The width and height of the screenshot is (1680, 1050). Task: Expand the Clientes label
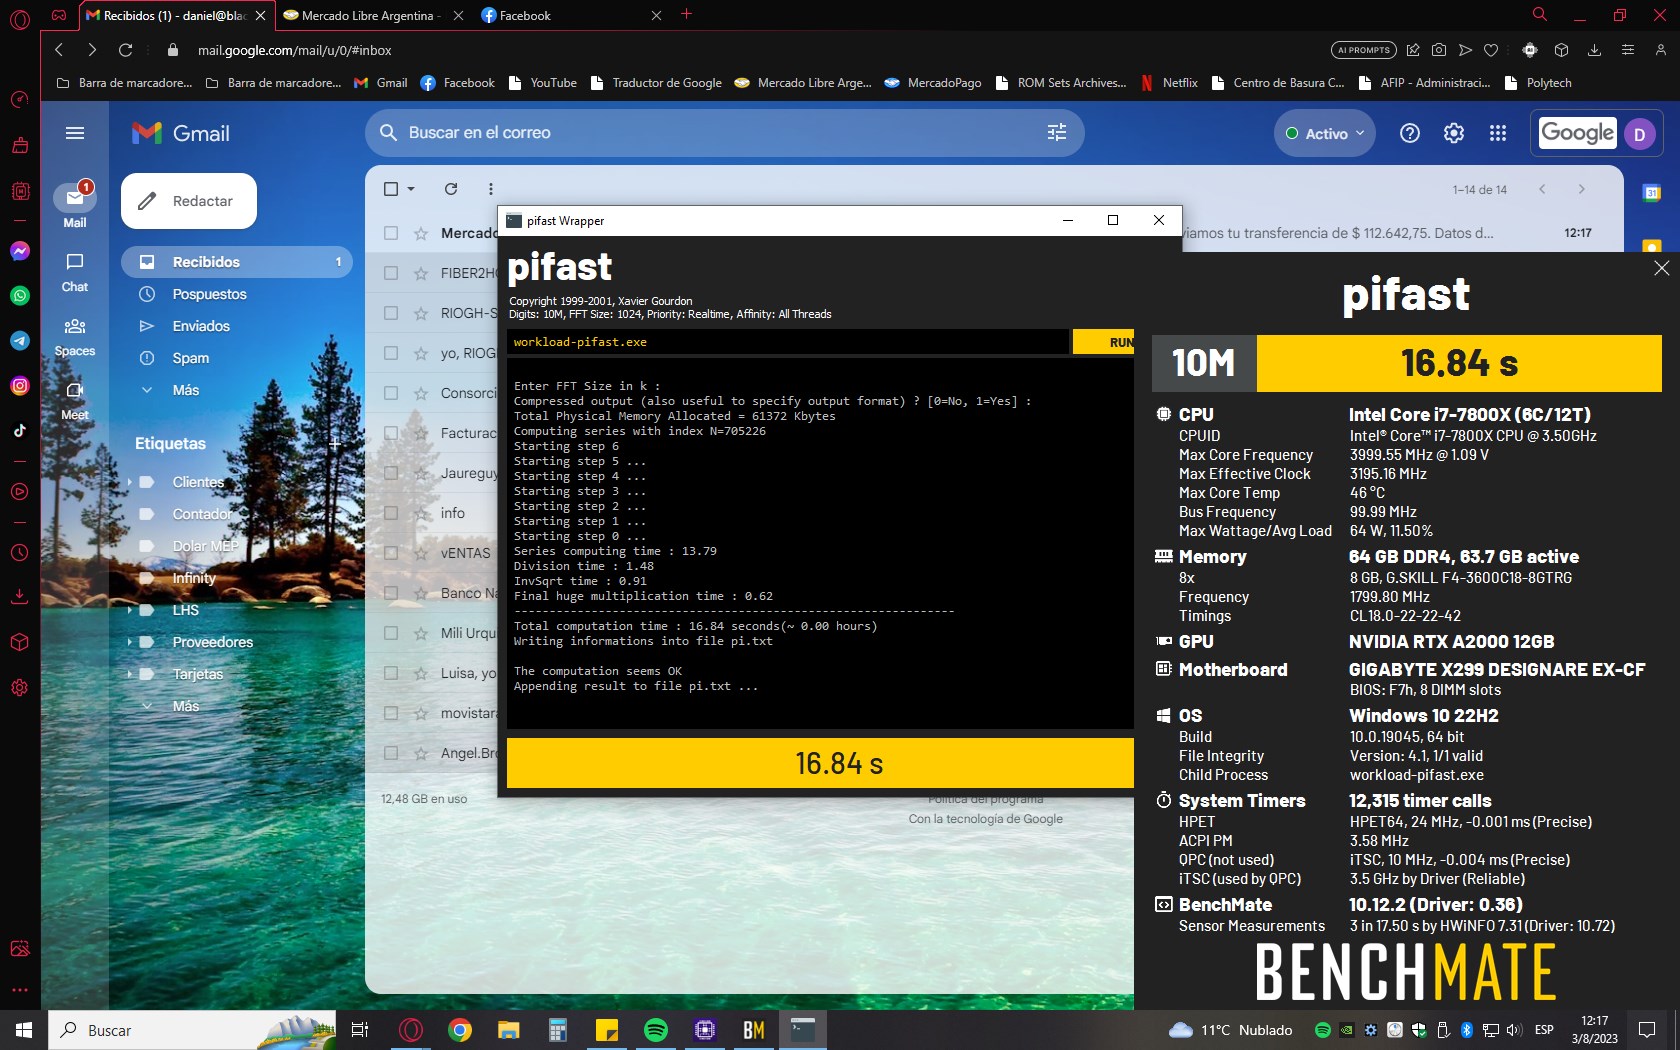pos(130,482)
